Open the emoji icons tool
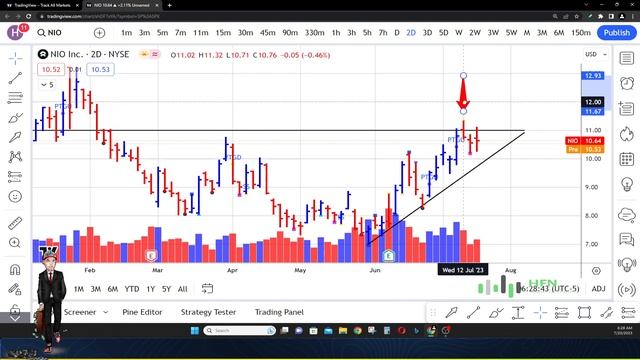640x360 pixels. (x=16, y=197)
